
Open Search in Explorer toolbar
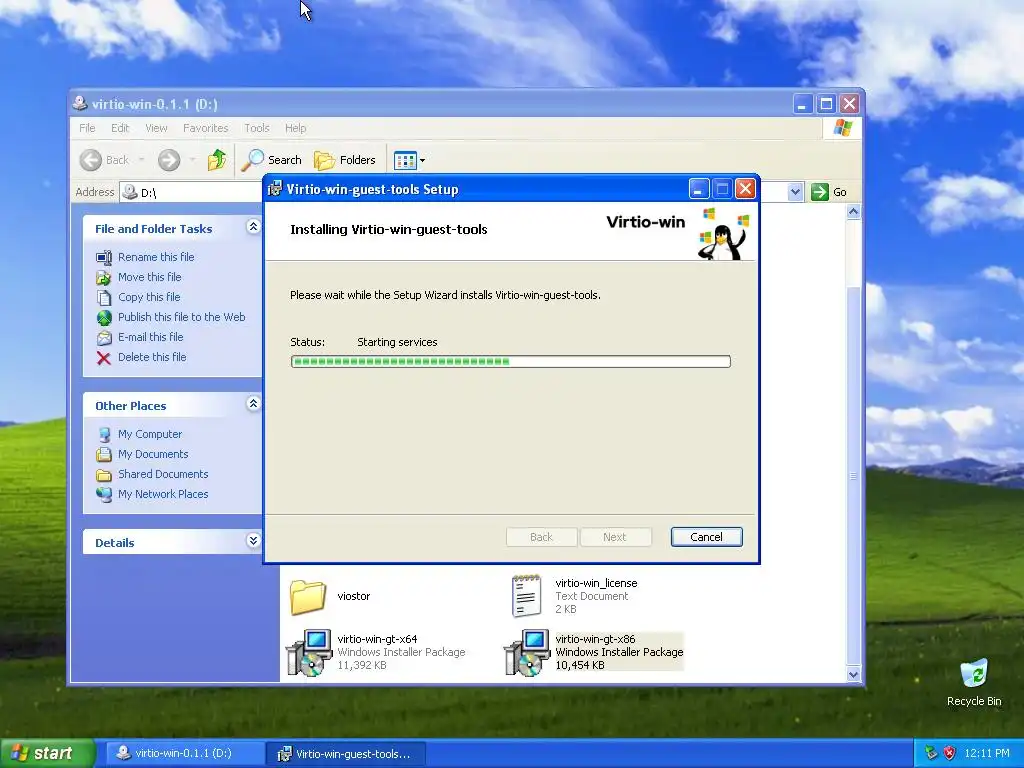click(272, 160)
